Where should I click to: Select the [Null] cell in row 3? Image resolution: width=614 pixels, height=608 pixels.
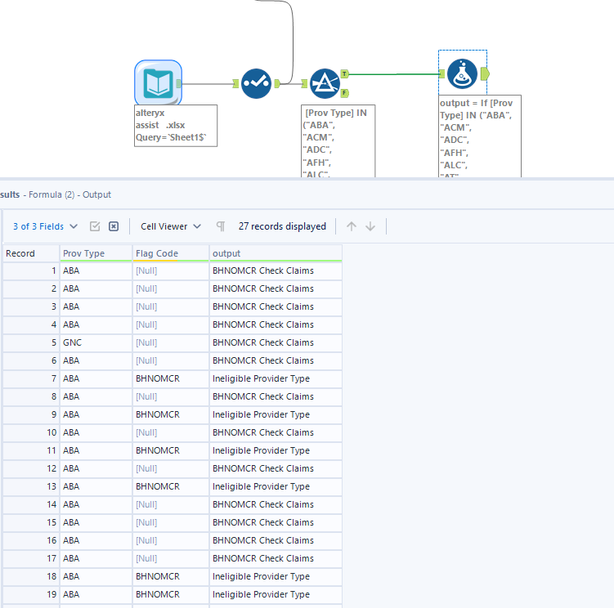click(171, 307)
